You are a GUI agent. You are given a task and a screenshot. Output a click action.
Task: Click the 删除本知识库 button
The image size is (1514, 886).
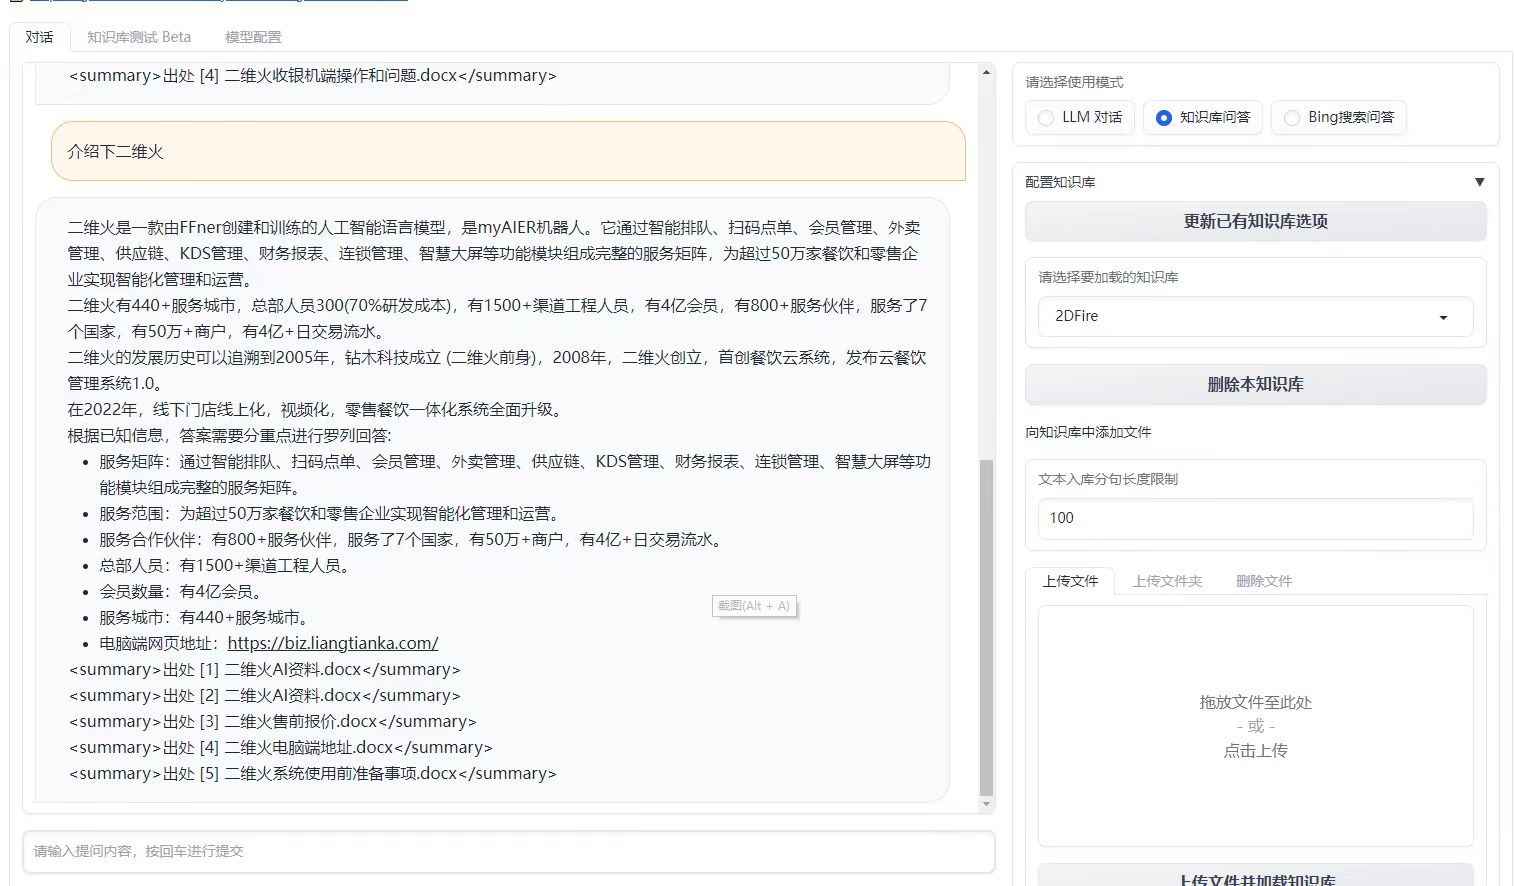1255,384
